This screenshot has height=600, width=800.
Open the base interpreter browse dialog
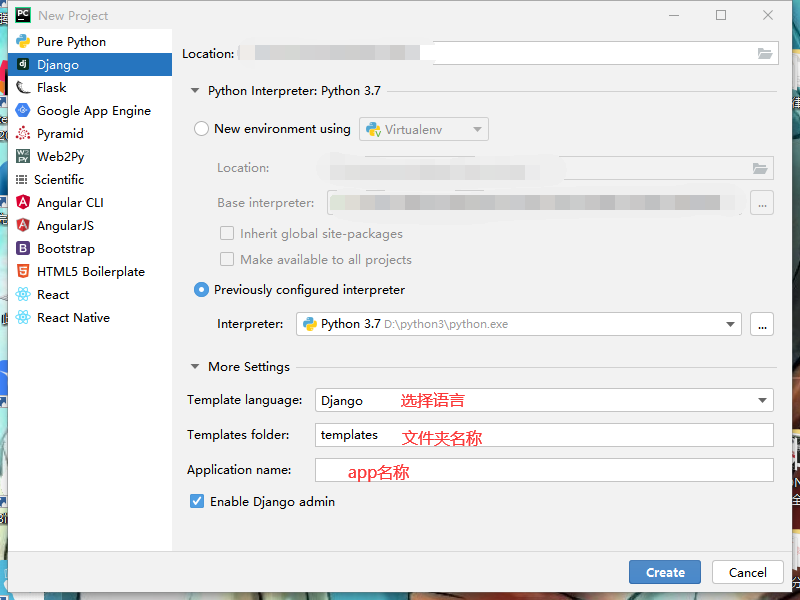(x=762, y=202)
